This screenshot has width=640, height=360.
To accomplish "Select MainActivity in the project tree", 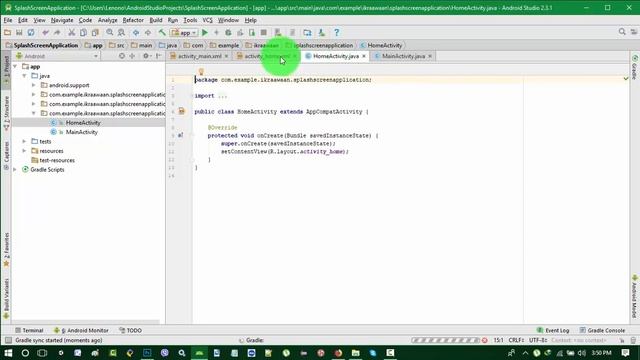I will pos(81,132).
